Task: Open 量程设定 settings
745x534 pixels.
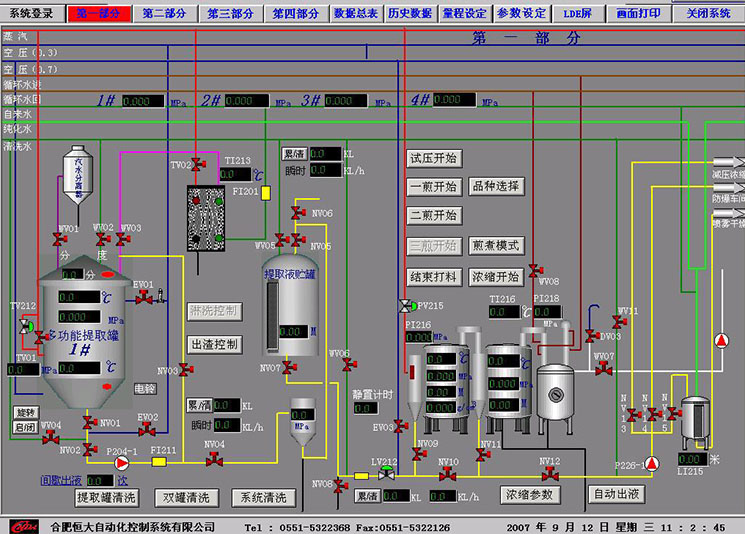Action: coord(465,13)
